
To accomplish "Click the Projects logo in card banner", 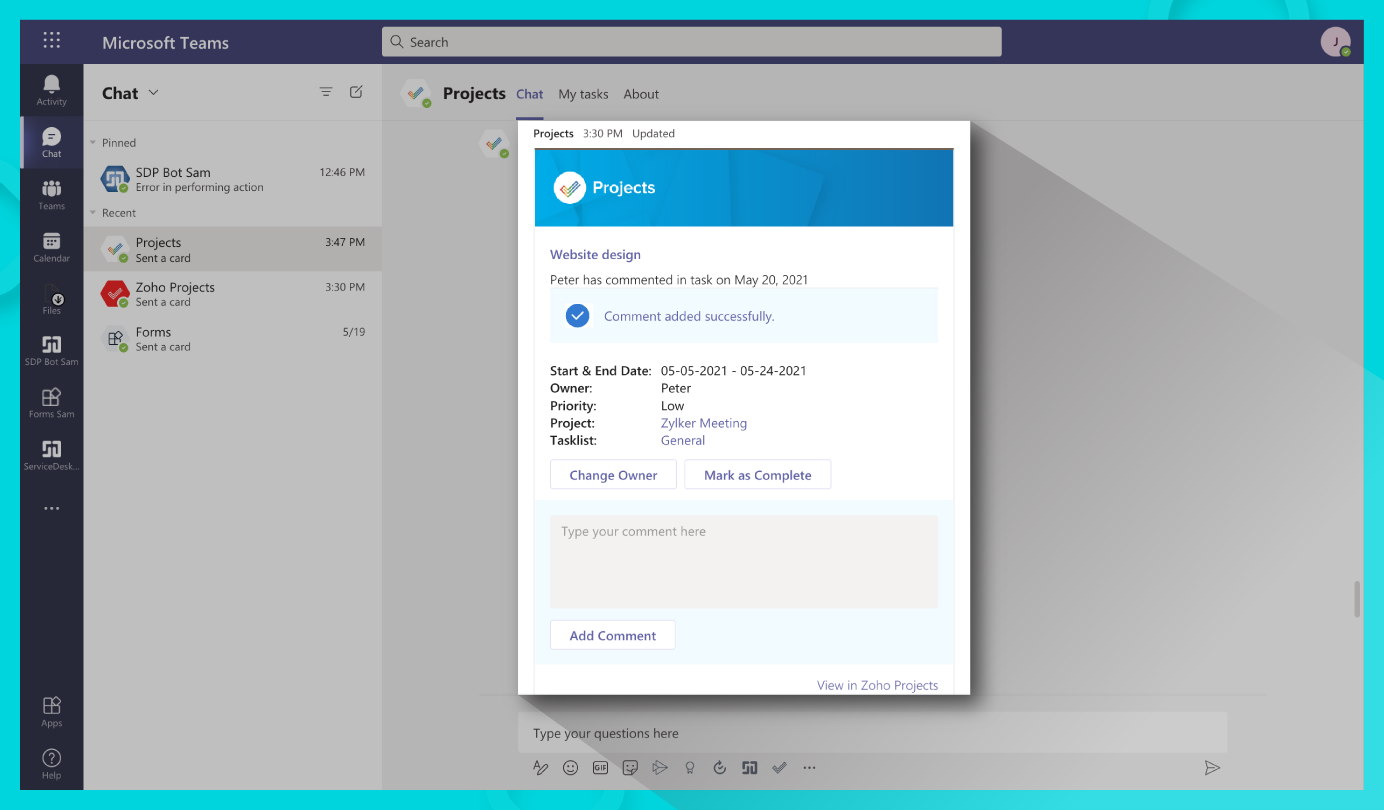I will click(569, 187).
